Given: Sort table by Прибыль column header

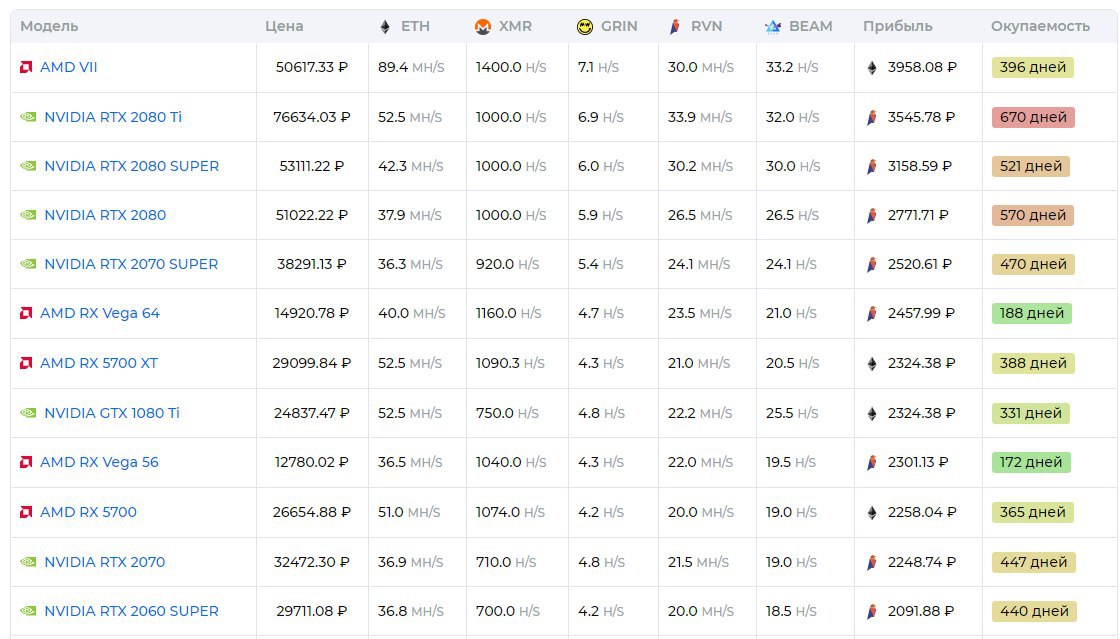Looking at the screenshot, I should pos(898,26).
